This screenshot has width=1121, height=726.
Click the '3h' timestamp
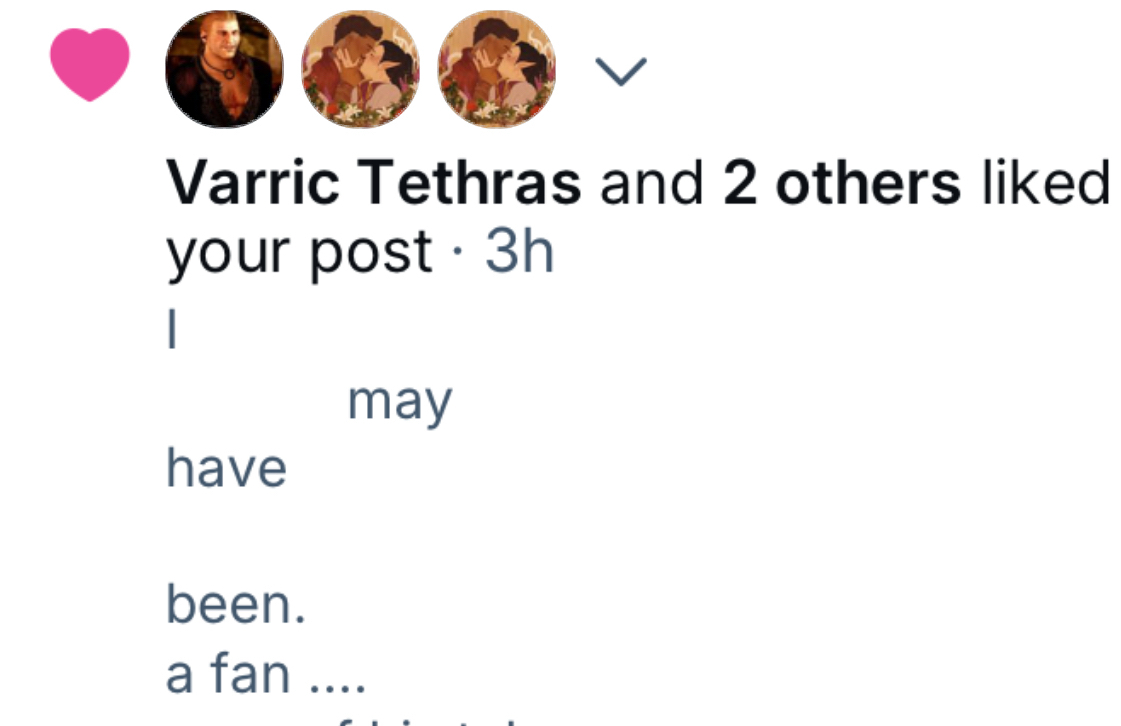click(519, 253)
